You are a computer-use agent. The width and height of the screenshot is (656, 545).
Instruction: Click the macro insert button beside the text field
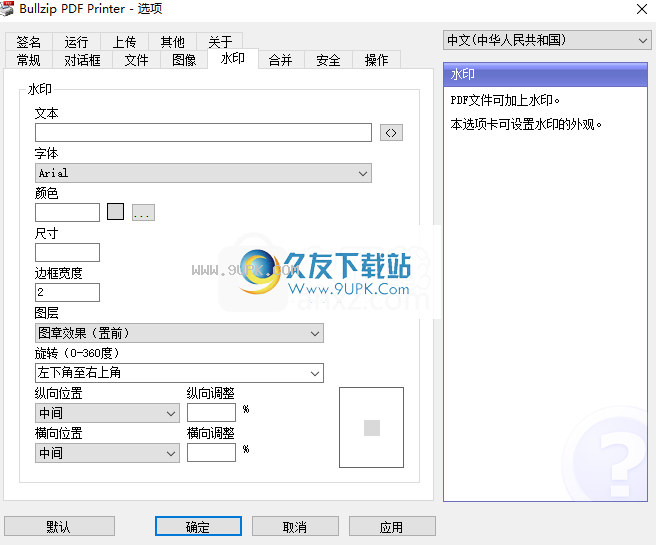[x=391, y=133]
